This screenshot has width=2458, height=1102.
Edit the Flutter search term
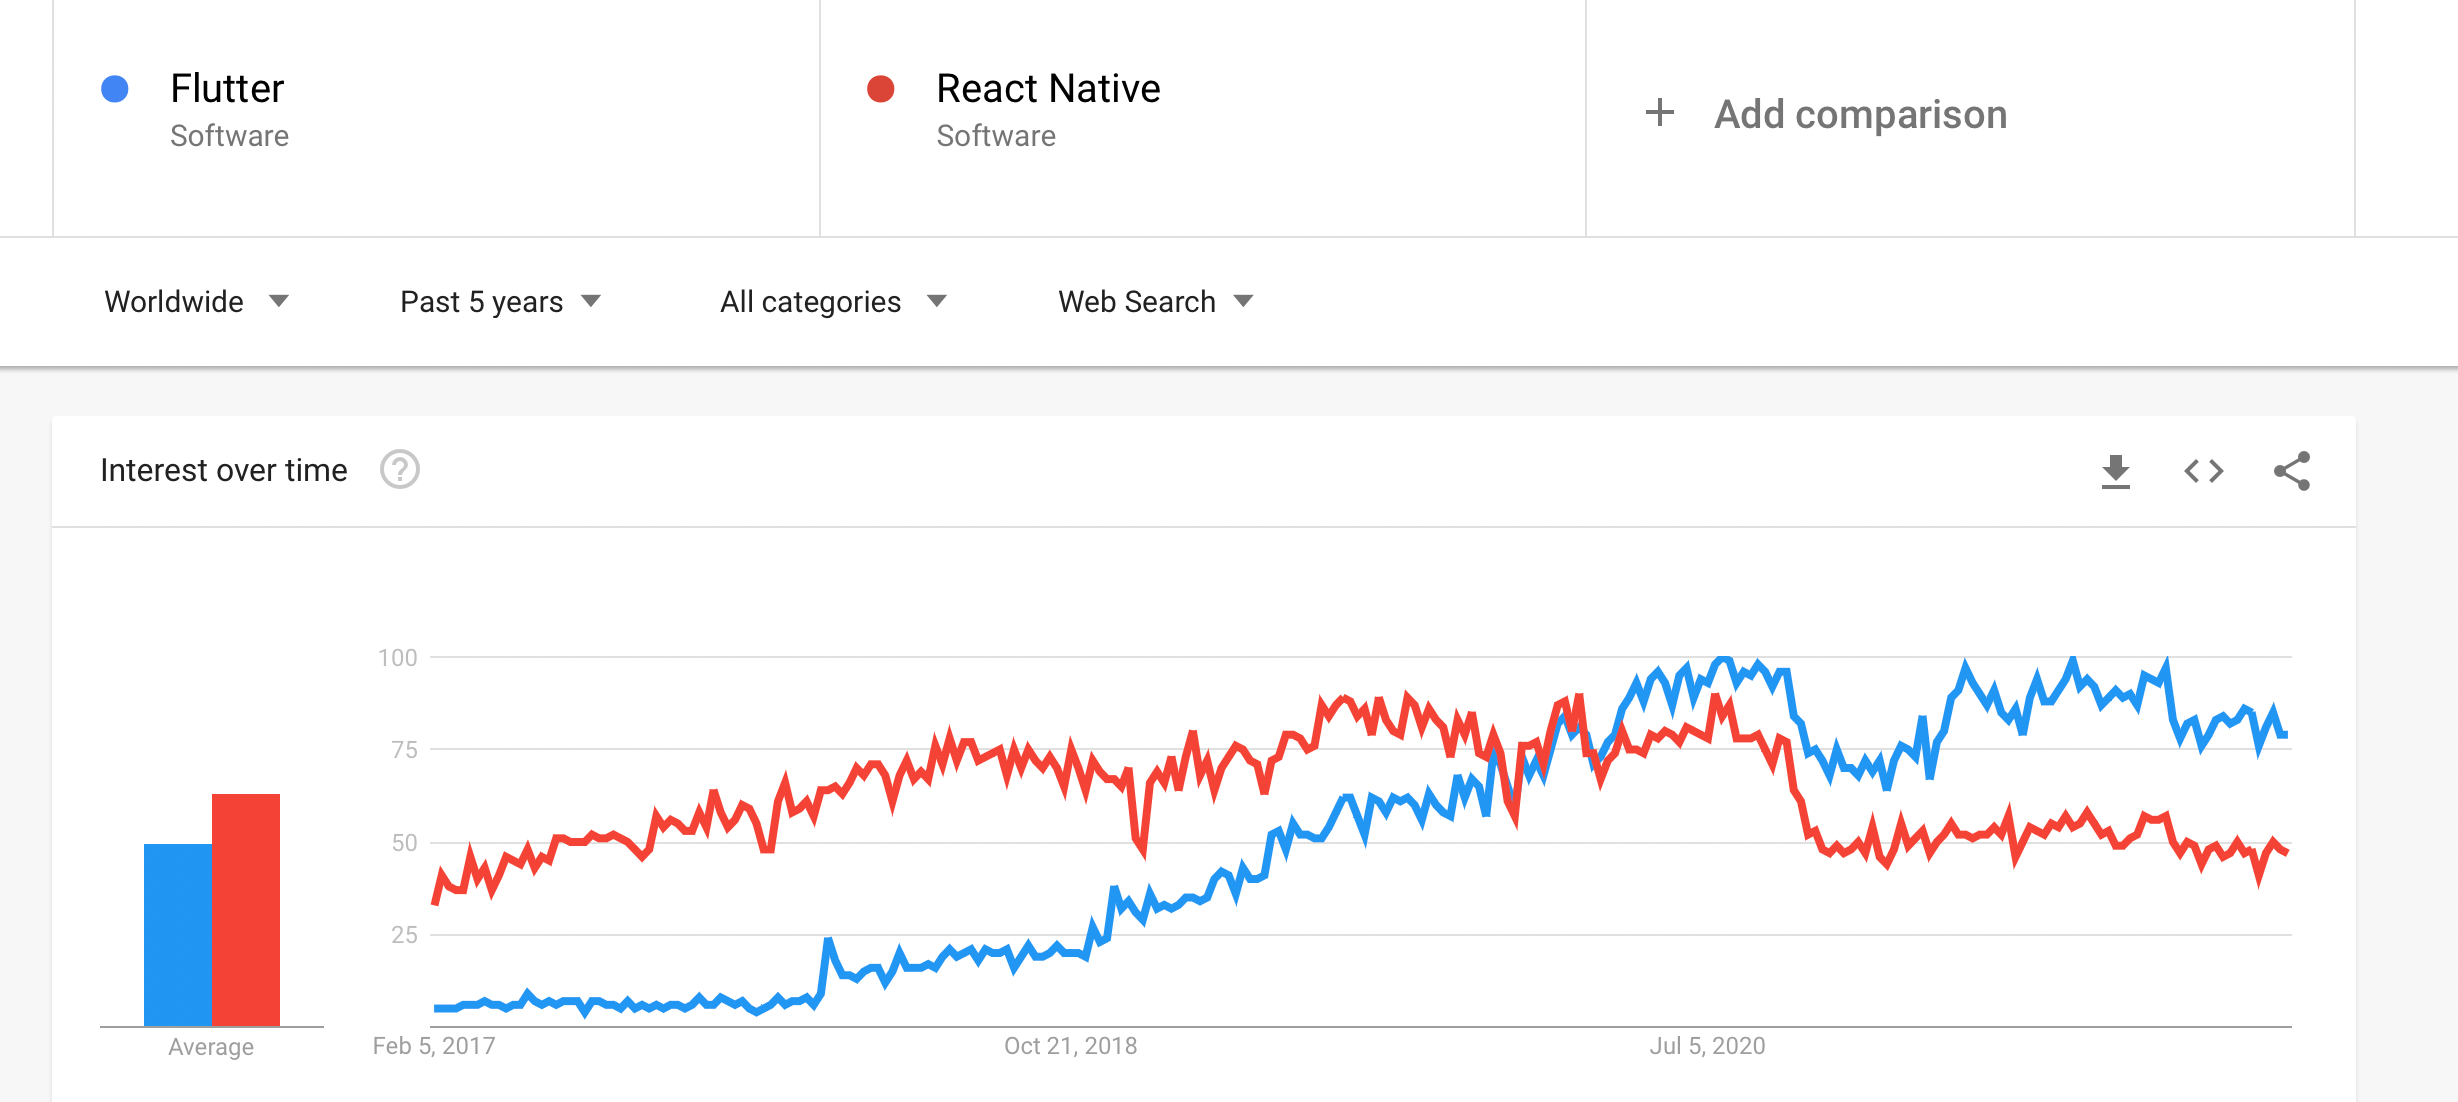point(227,88)
